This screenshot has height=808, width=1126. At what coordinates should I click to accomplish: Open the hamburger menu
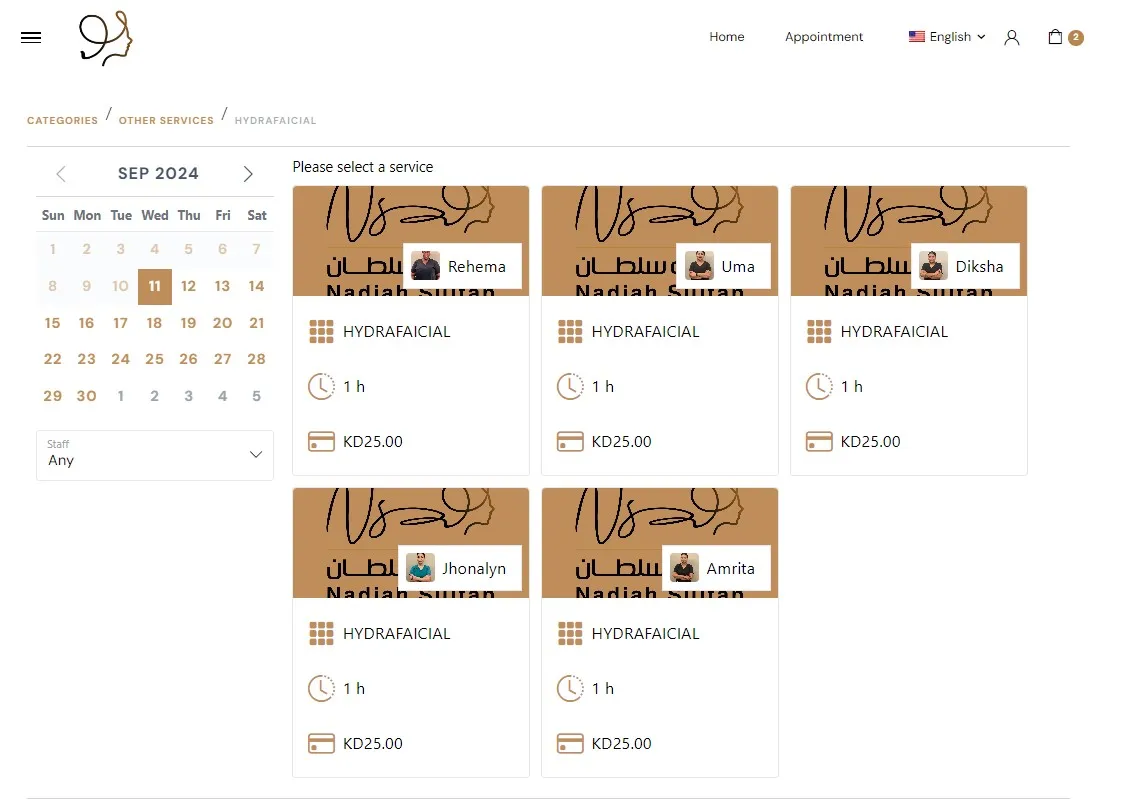click(31, 37)
